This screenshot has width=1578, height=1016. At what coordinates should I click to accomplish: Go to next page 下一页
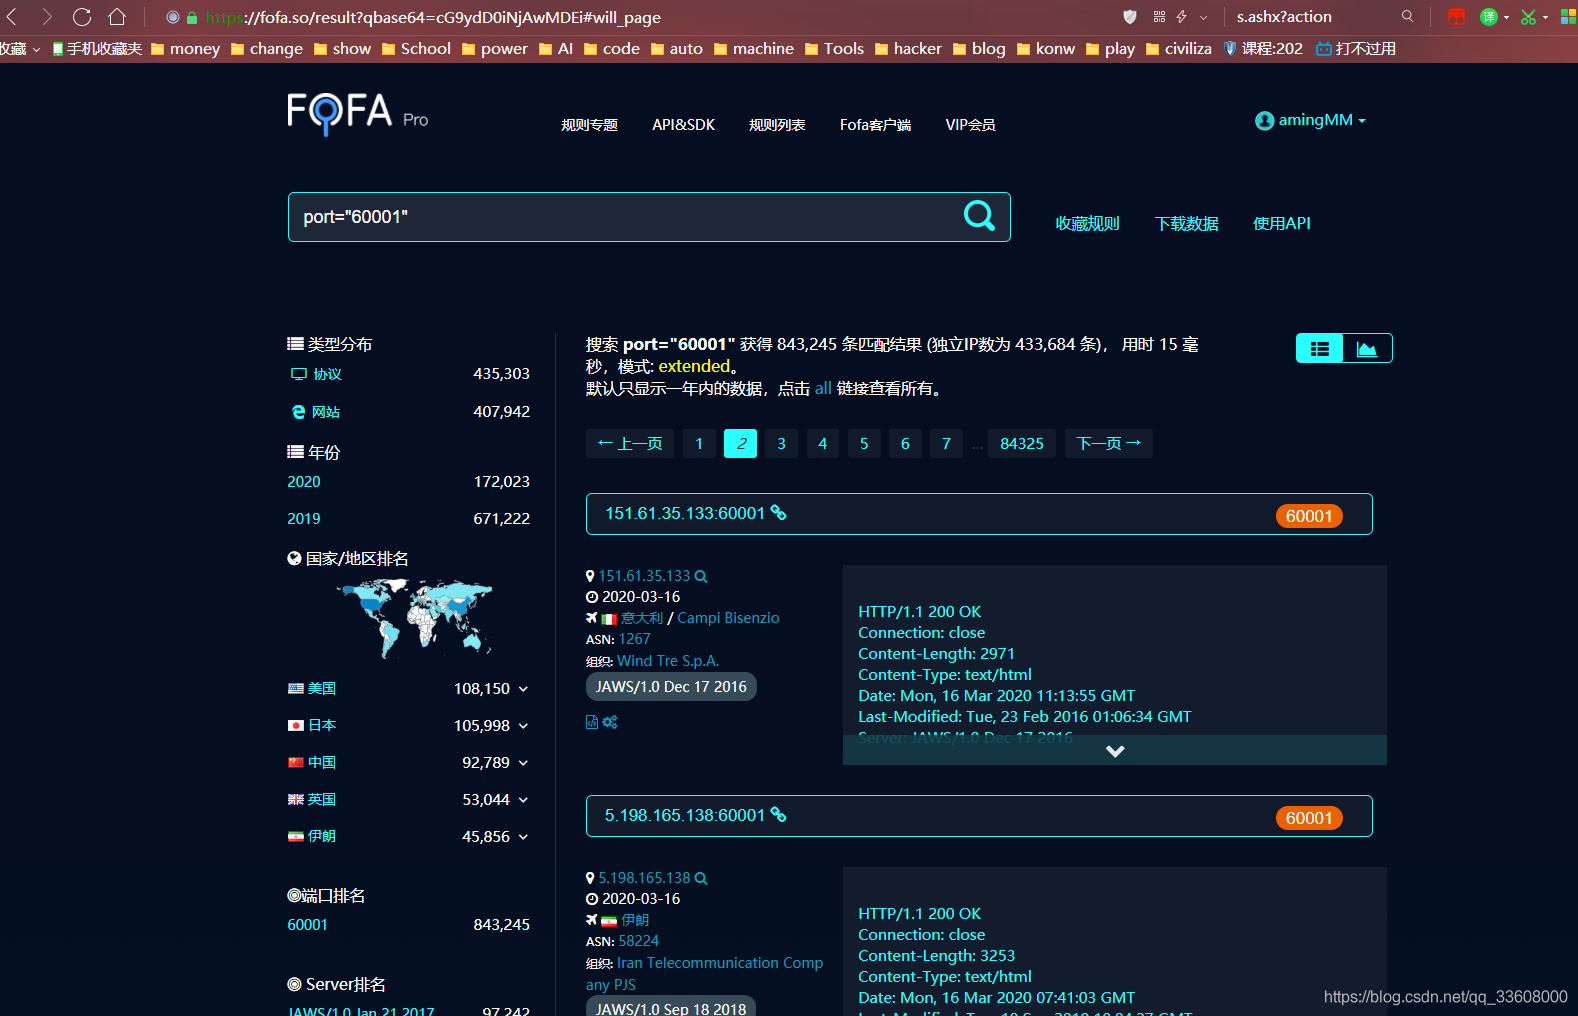pyautogui.click(x=1109, y=444)
